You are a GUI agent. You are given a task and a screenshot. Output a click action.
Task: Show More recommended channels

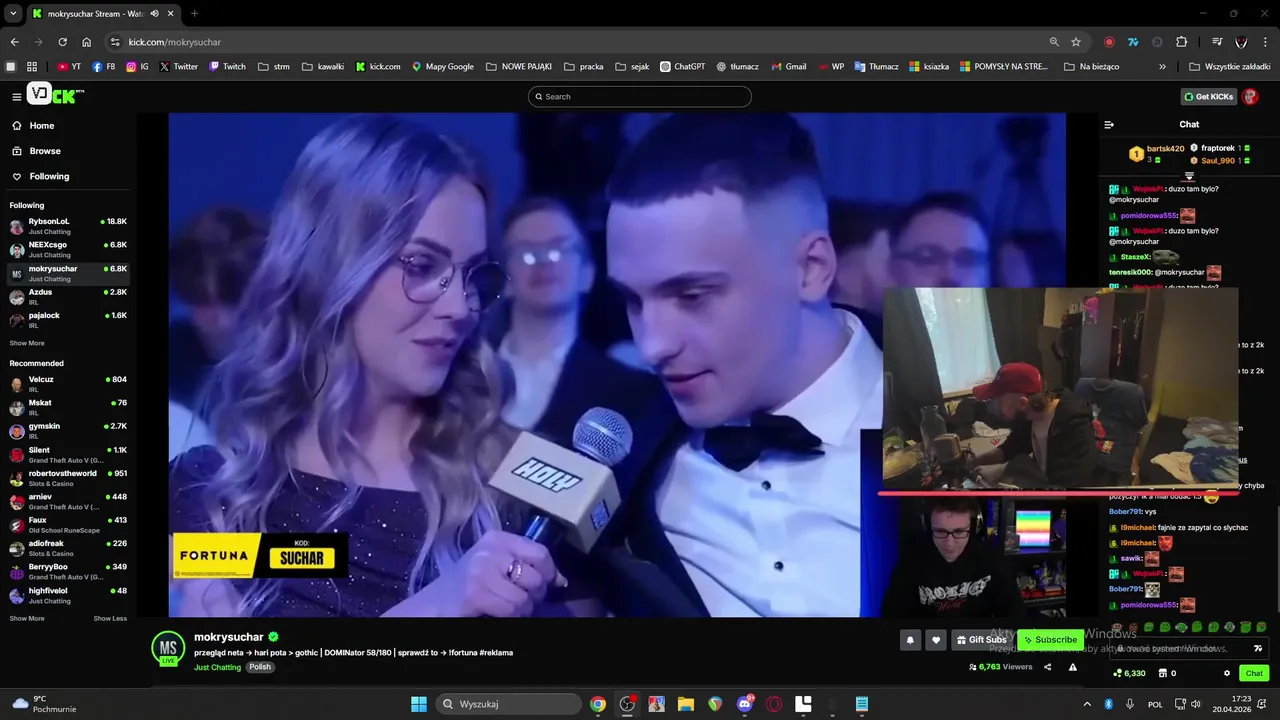[x=27, y=619]
